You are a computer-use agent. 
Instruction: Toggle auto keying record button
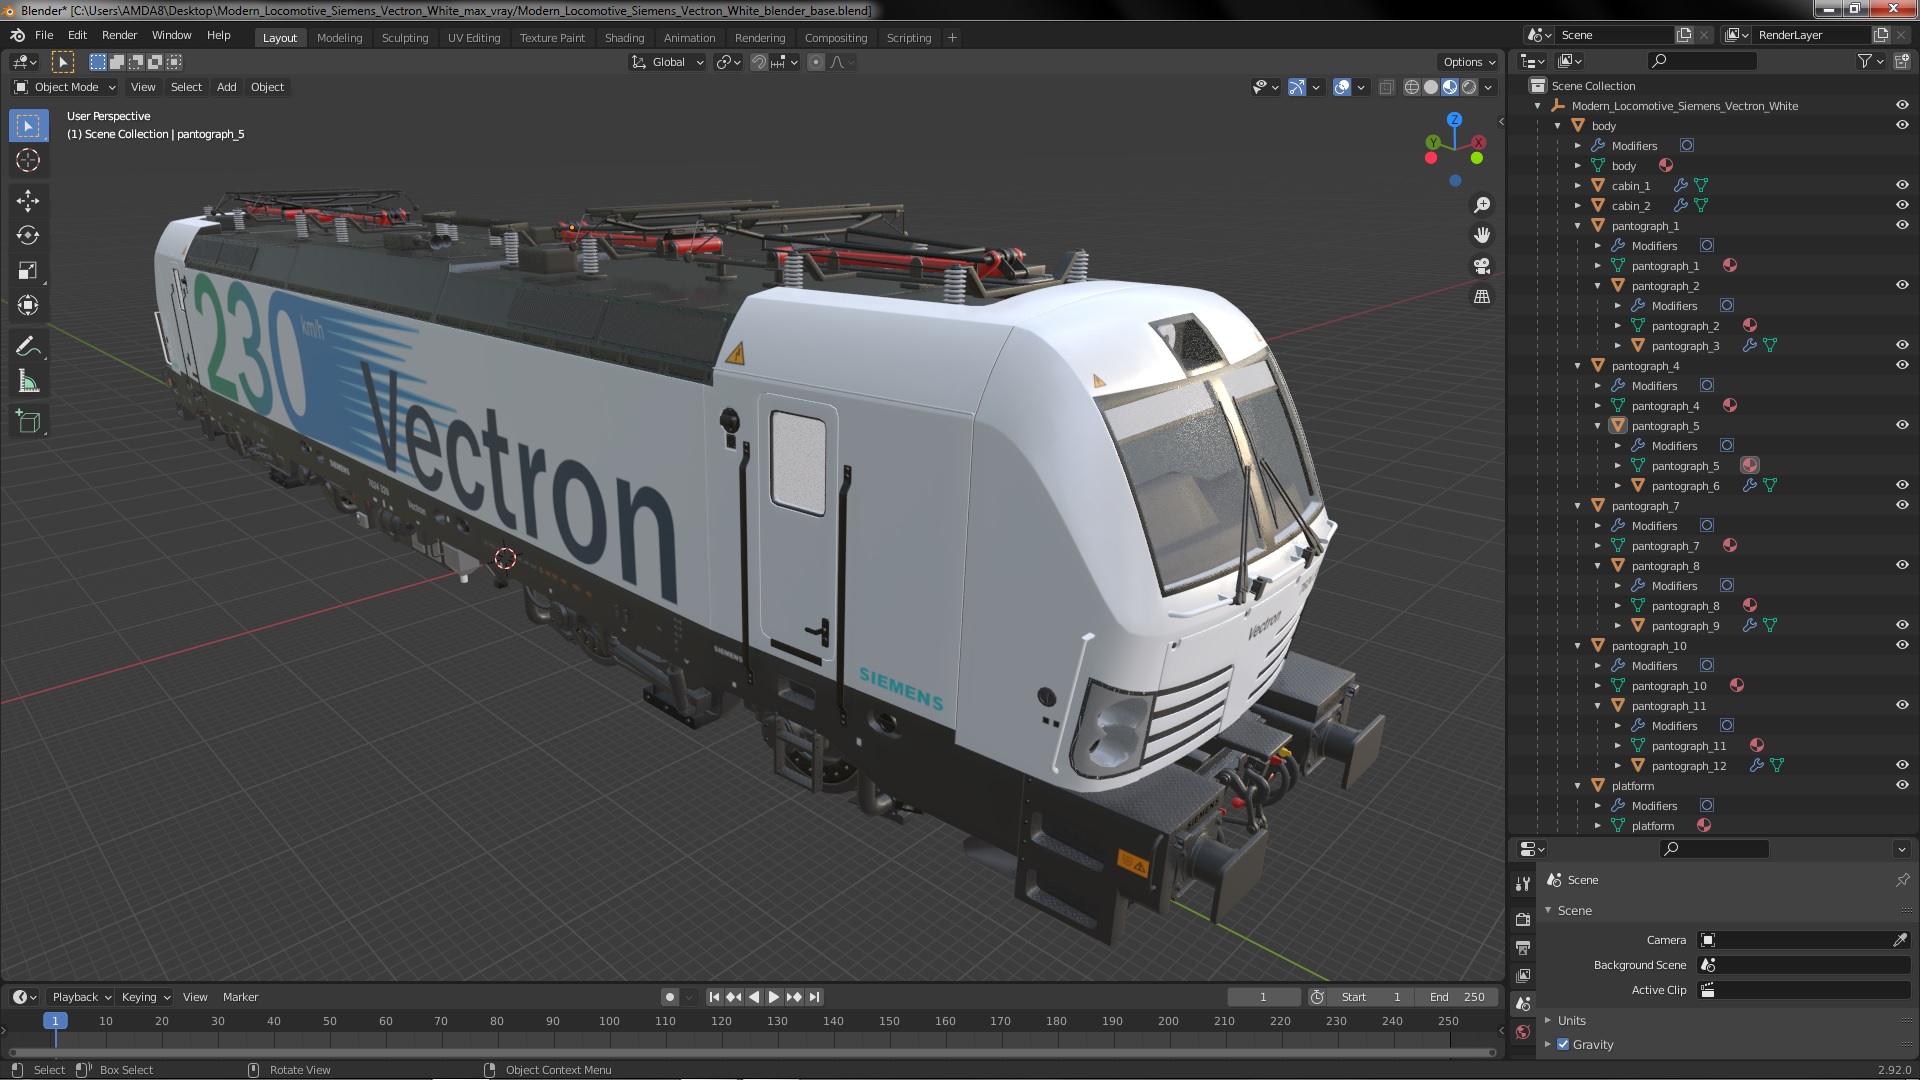click(x=669, y=997)
